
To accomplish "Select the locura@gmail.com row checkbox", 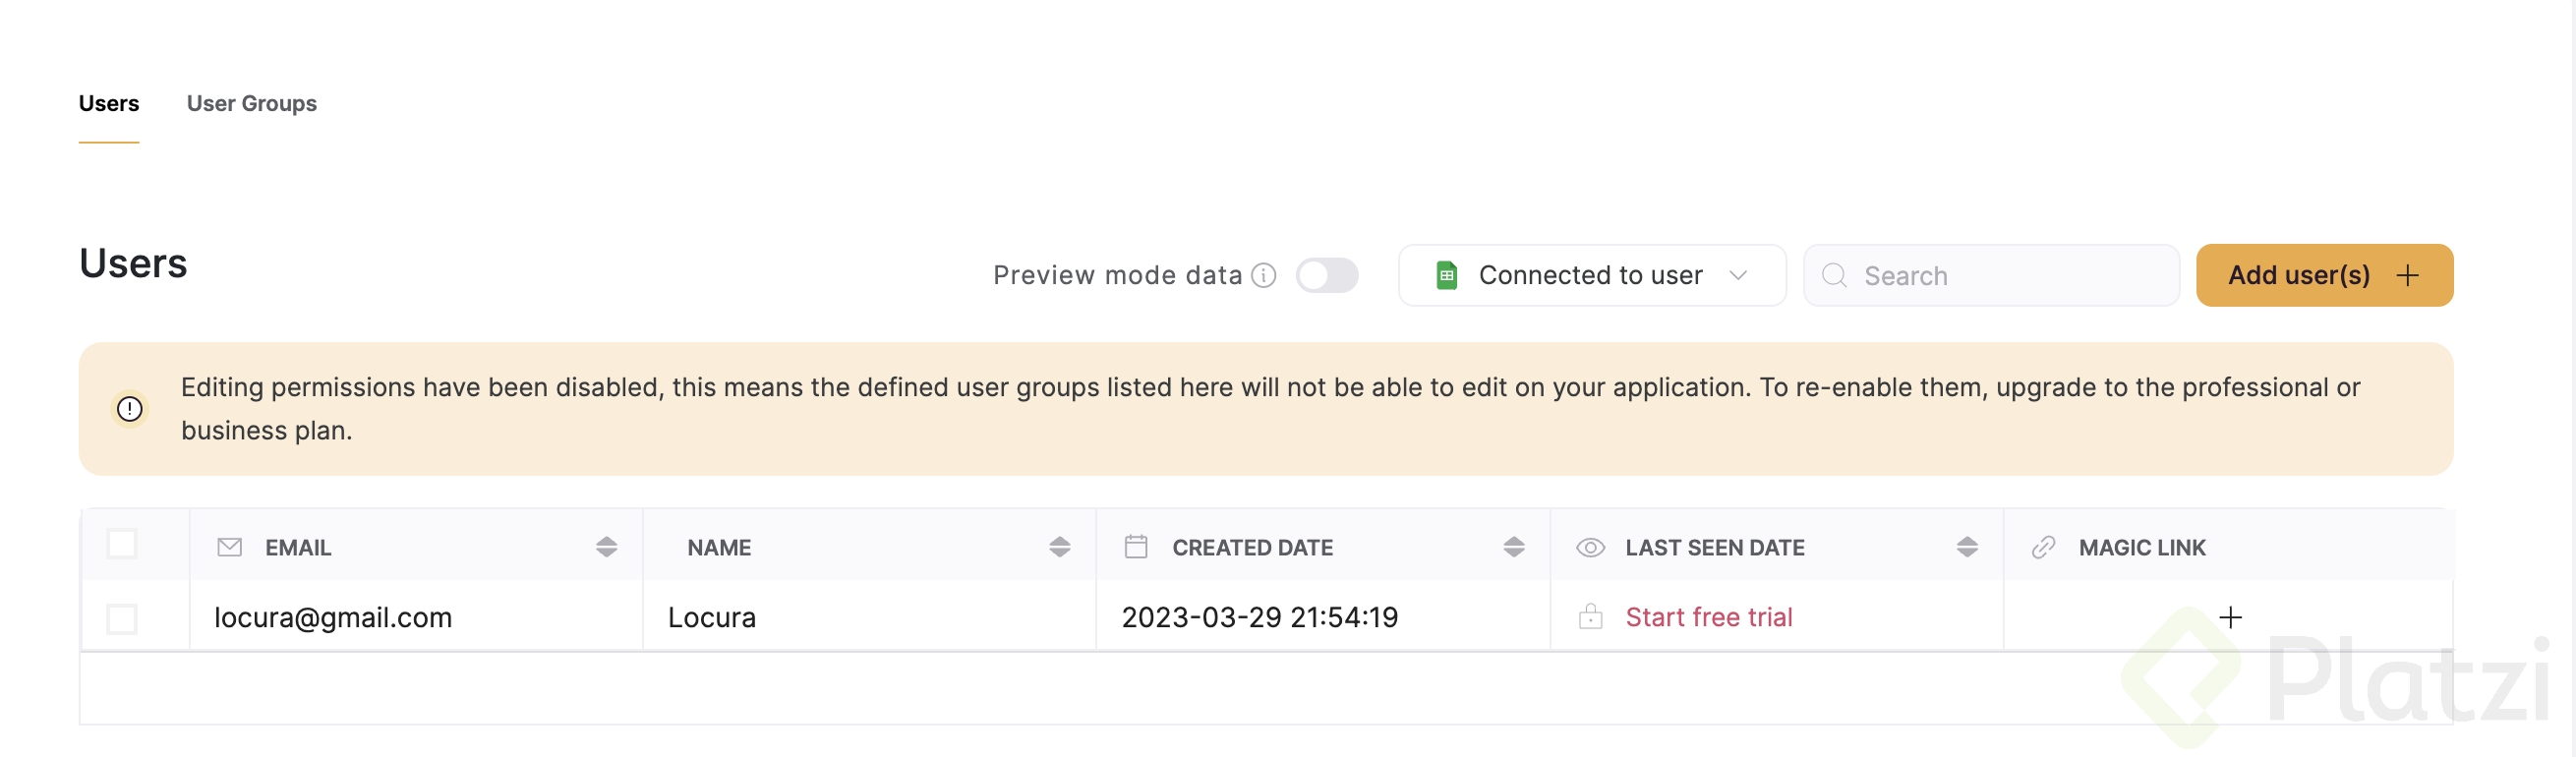I will click(x=122, y=619).
